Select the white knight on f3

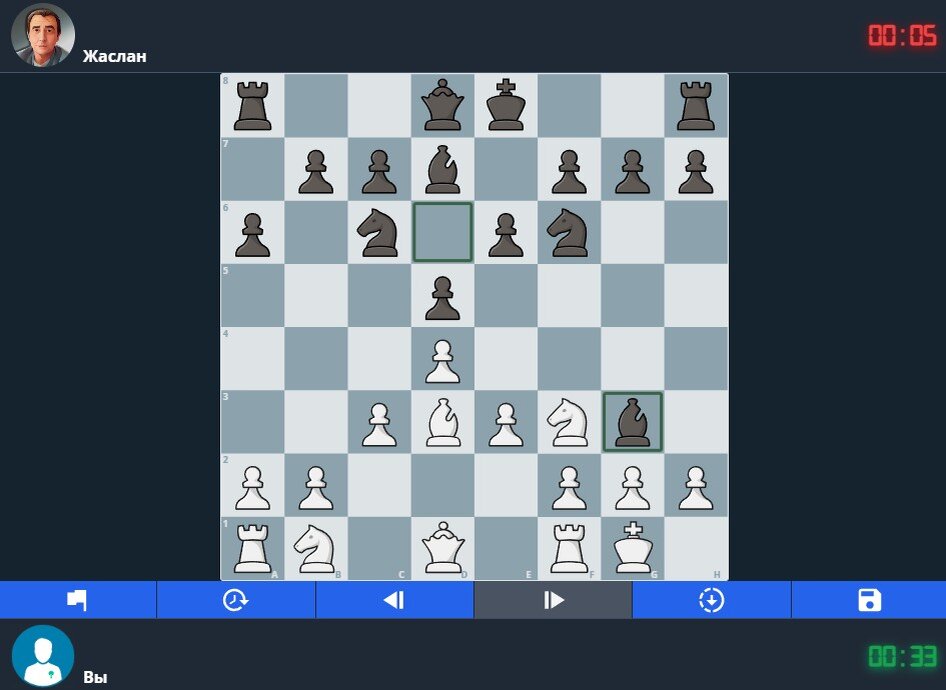click(x=569, y=422)
